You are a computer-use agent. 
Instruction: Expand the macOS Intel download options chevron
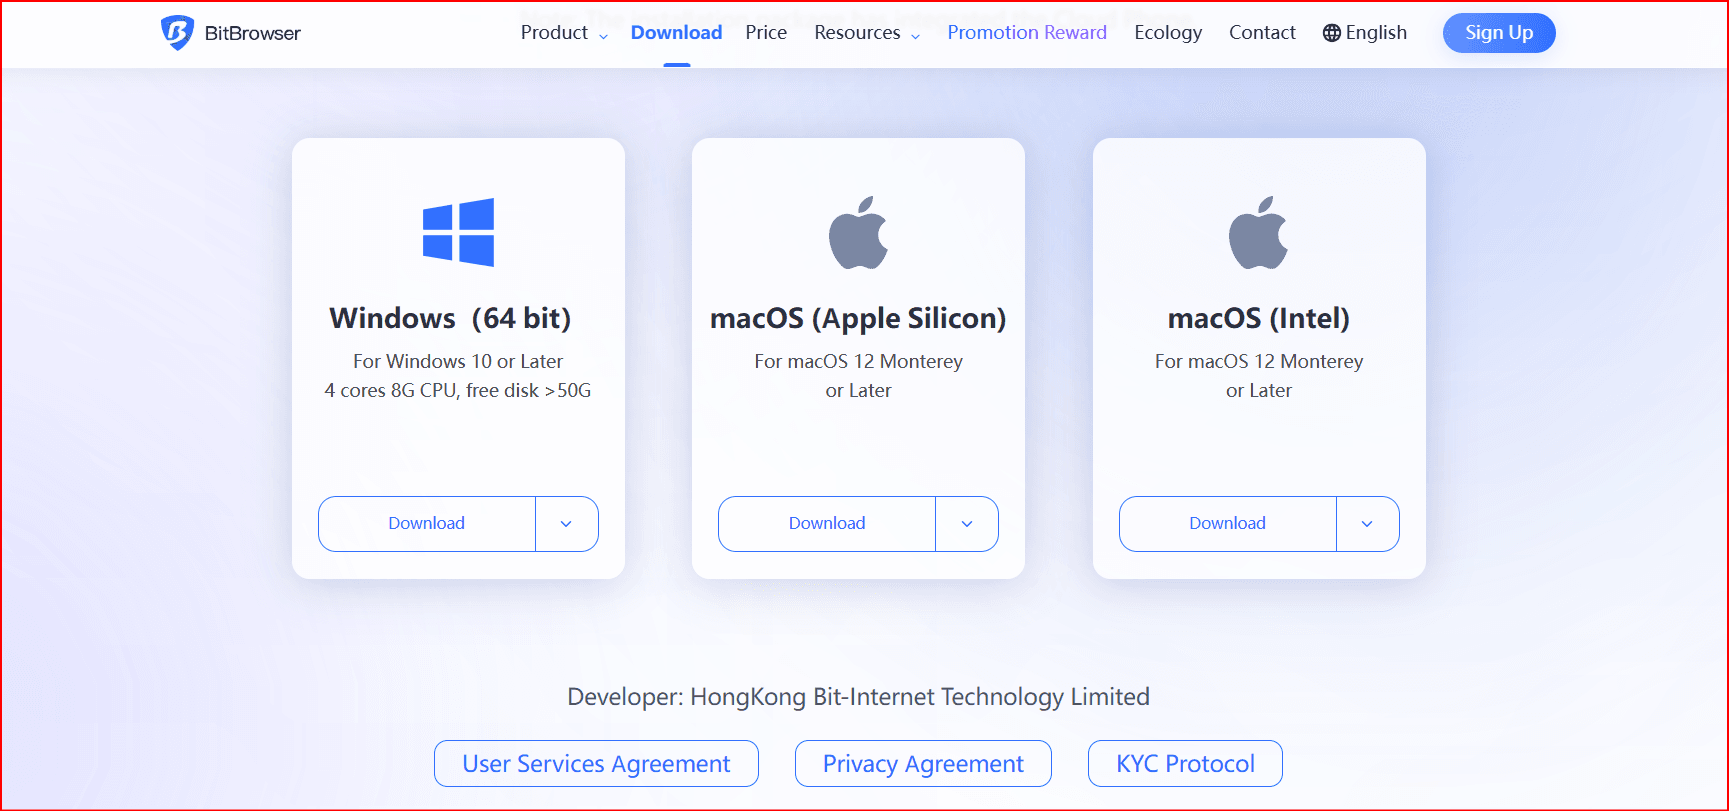(1367, 524)
